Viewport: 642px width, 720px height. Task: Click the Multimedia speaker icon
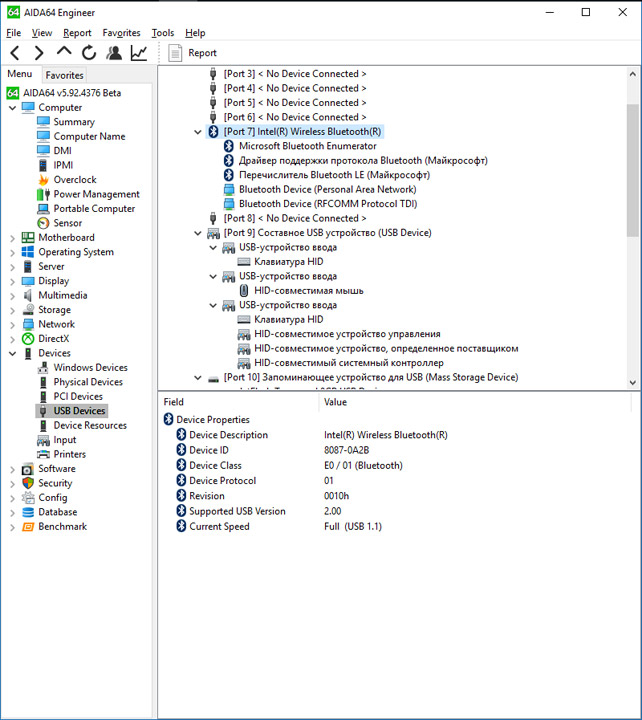[28, 295]
